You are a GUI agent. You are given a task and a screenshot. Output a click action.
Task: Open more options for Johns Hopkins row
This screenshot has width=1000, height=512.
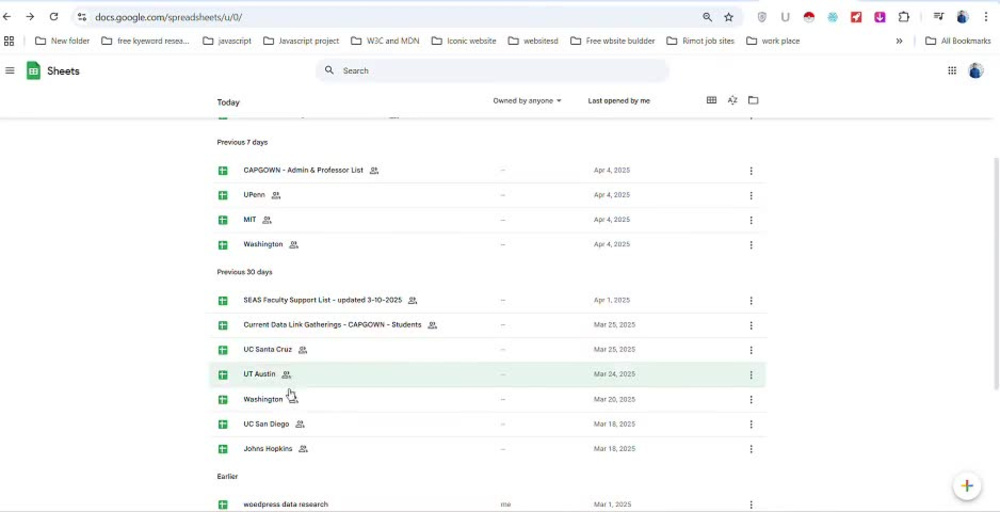[x=751, y=449]
